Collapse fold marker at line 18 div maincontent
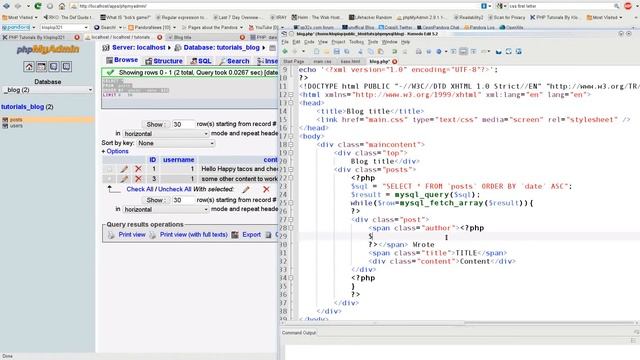This screenshot has height=360, width=640. click(x=291, y=144)
